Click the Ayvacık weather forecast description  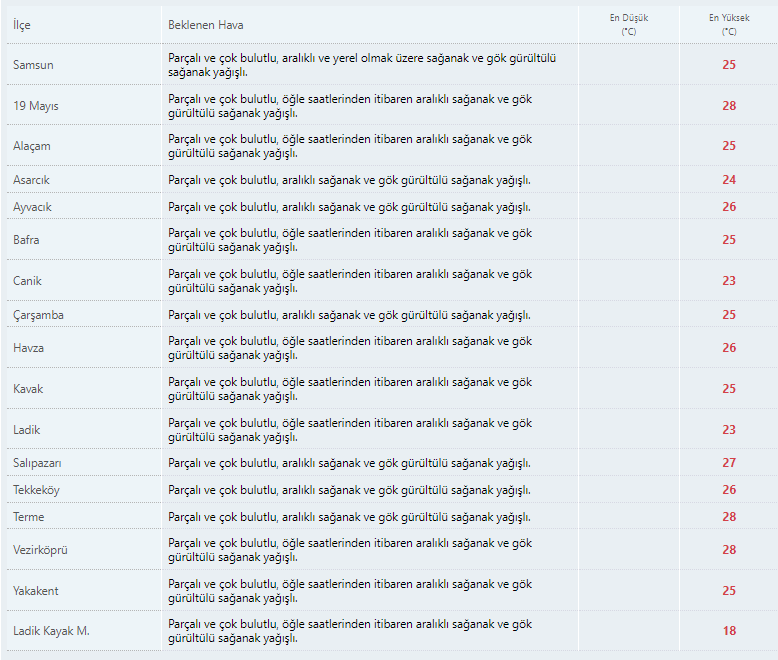point(349,207)
